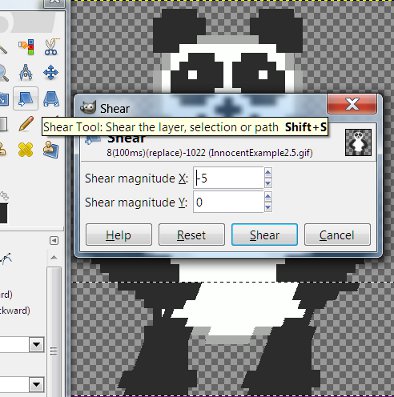Select the Select by Color tool
394x397 pixels.
[x=26, y=47]
